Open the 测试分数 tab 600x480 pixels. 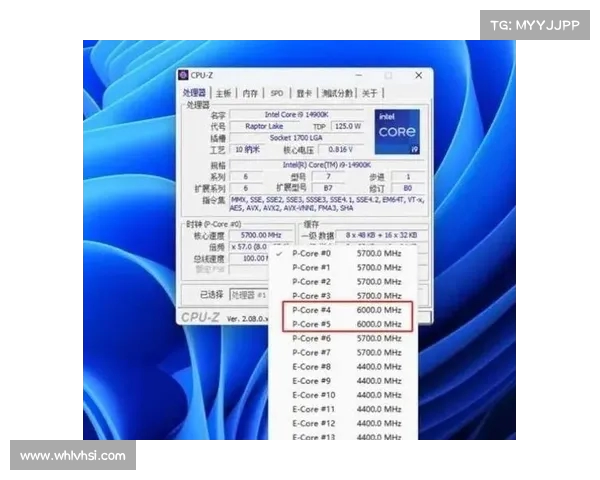tap(337, 93)
